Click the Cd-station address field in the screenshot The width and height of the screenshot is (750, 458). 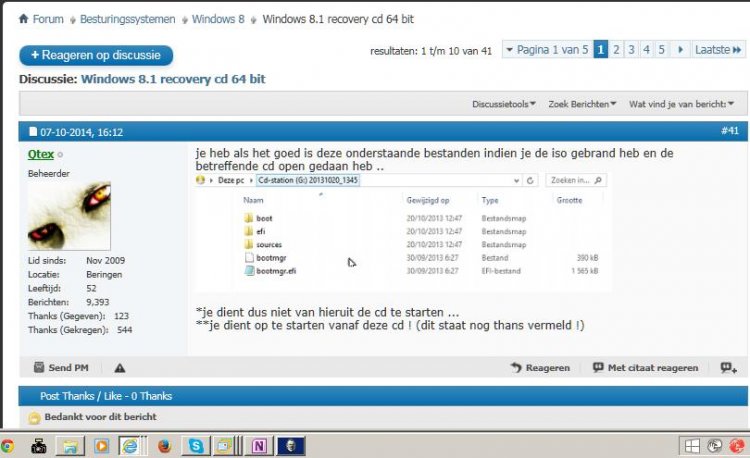[x=308, y=180]
